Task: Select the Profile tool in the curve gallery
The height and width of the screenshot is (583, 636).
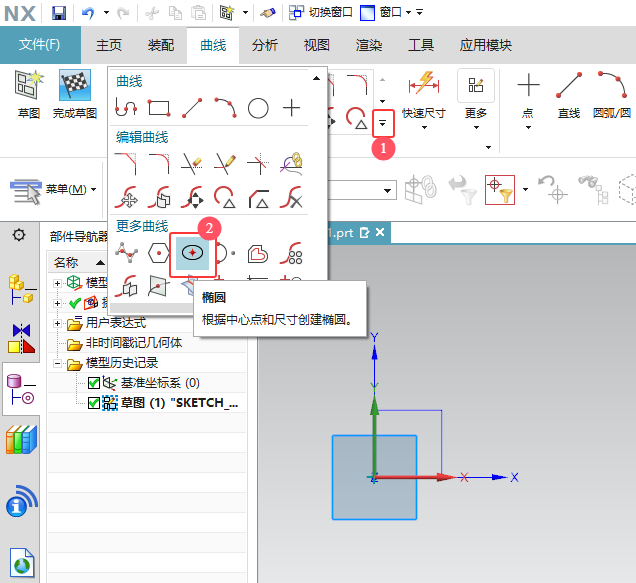Action: (x=126, y=108)
